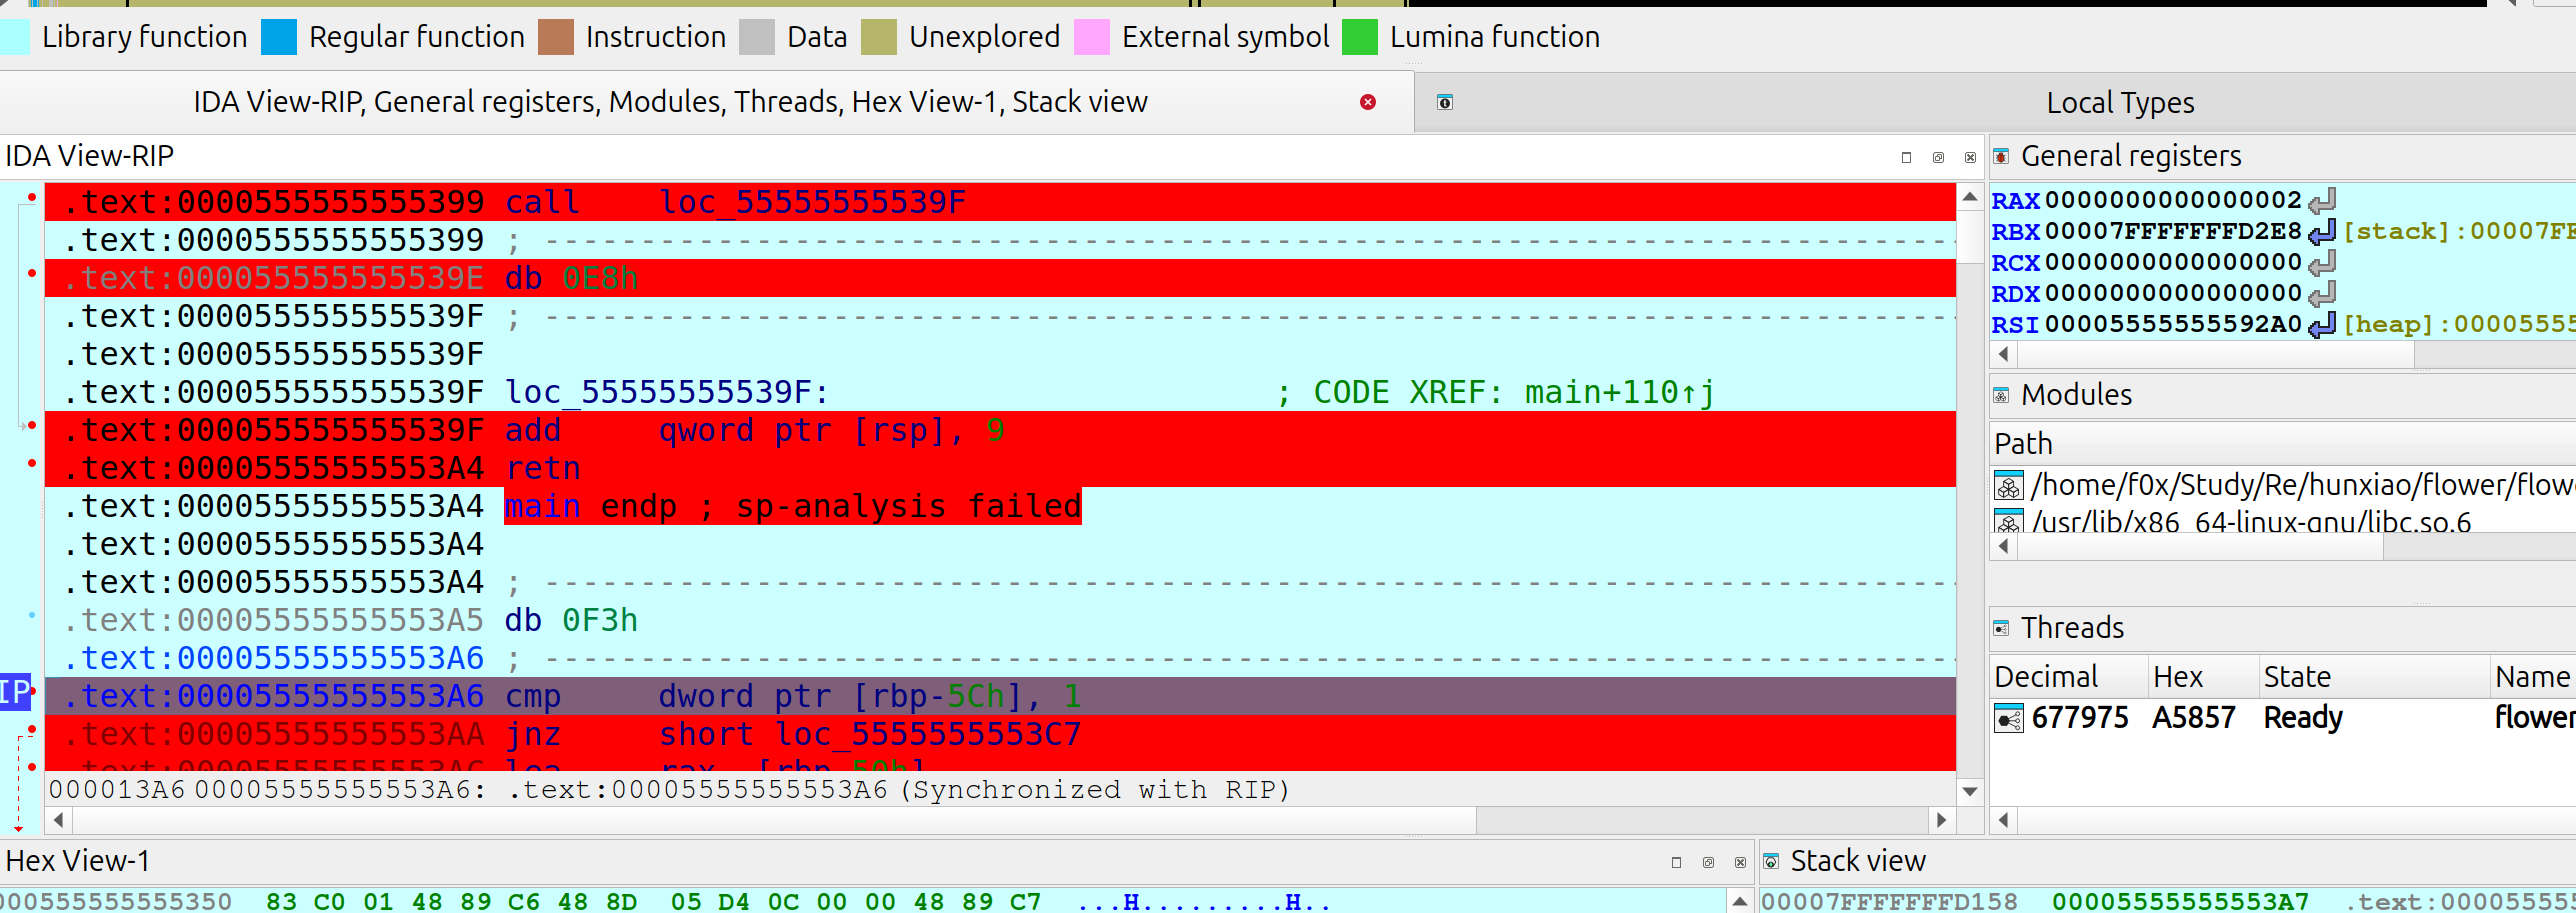Click the Instruction color swatch
Viewport: 2576px width, 913px height.
pos(556,37)
